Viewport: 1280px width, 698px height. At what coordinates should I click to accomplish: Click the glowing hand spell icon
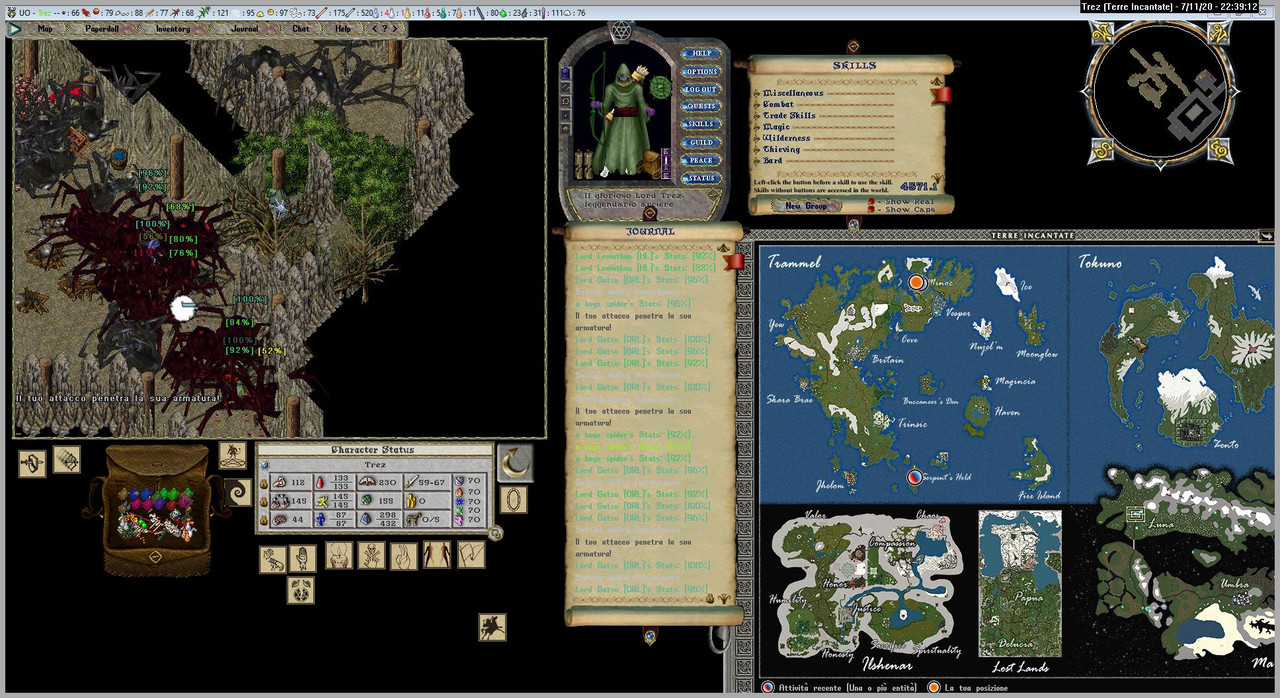coord(303,558)
